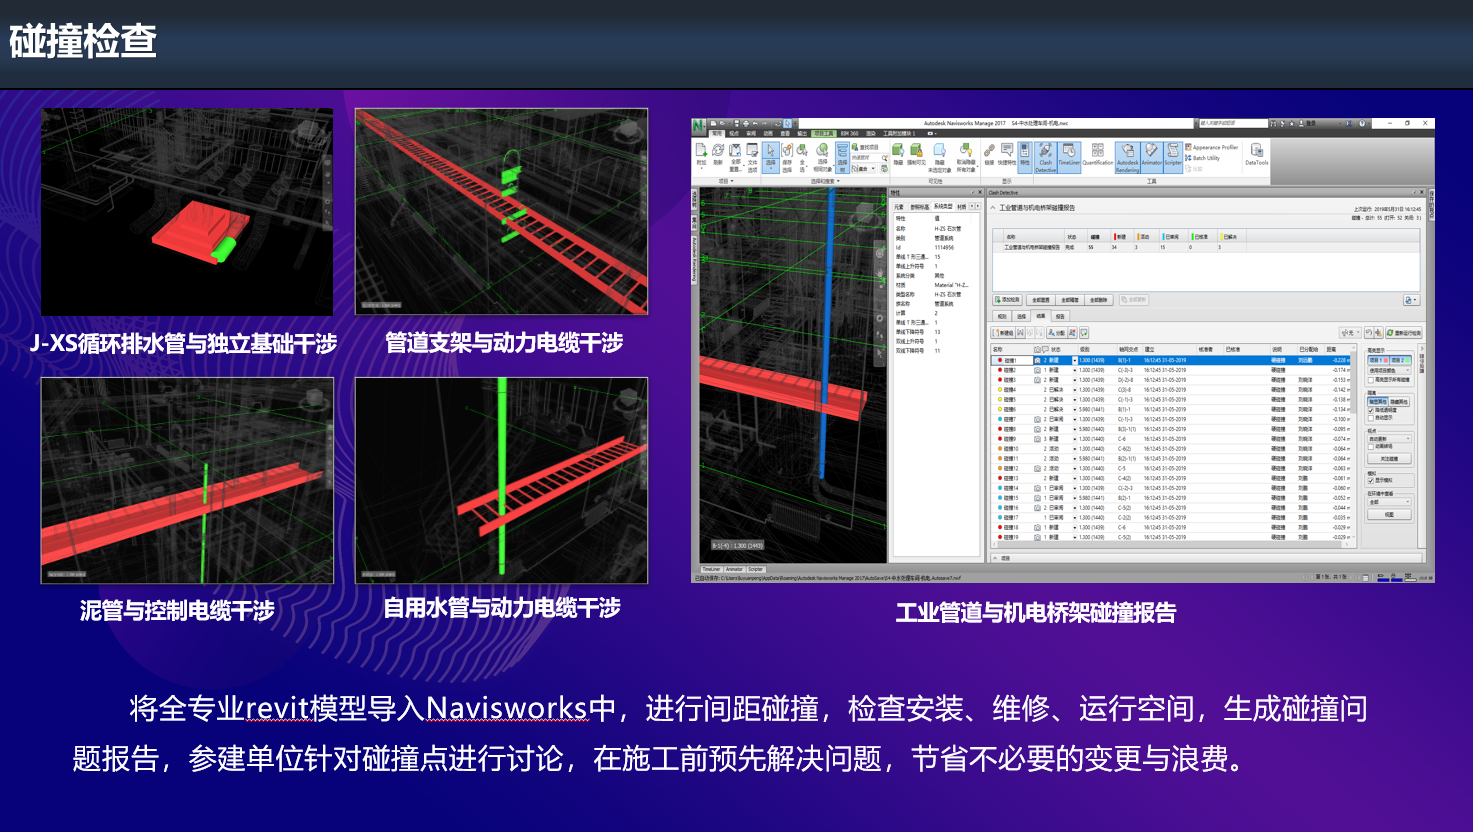This screenshot has width=1473, height=832.
Task: Toggle 暗显其他 isolation button
Action: click(1378, 402)
